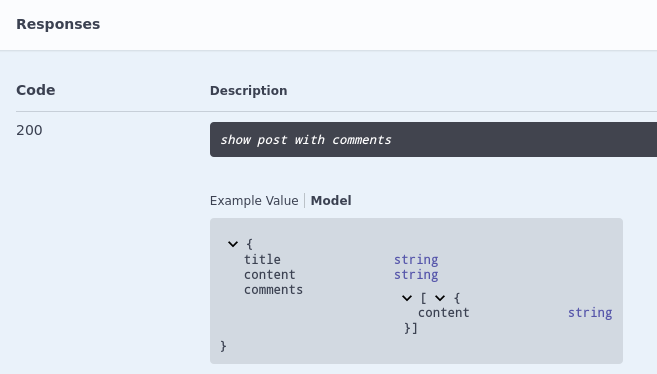Click the 'show post with comments' description
657x374 pixels.
(x=306, y=139)
